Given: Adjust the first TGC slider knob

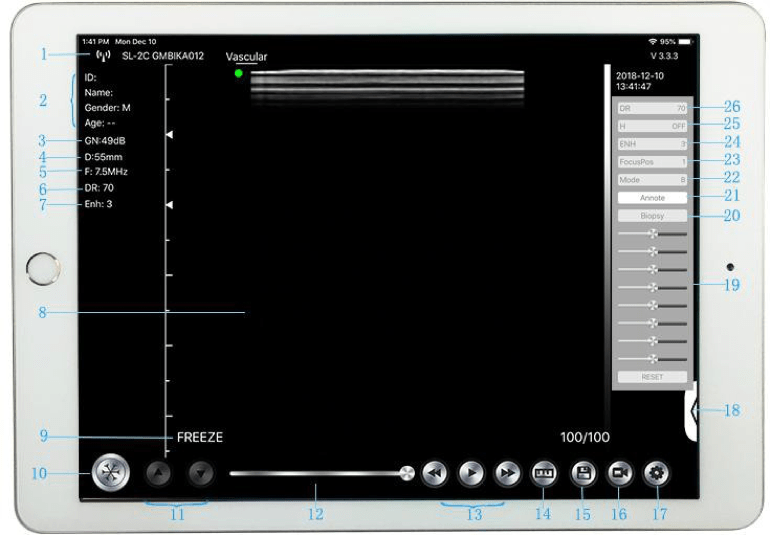Looking at the screenshot, I should pyautogui.click(x=653, y=234).
